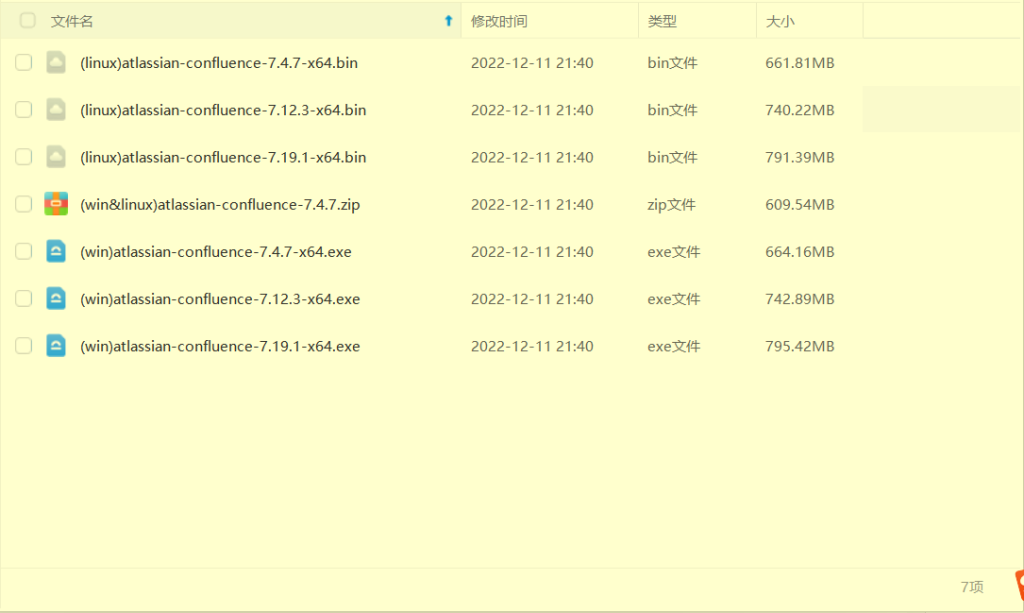The image size is (1024, 613).
Task: Click the modified date of 7.12.3-x64.exe row
Action: pos(532,299)
